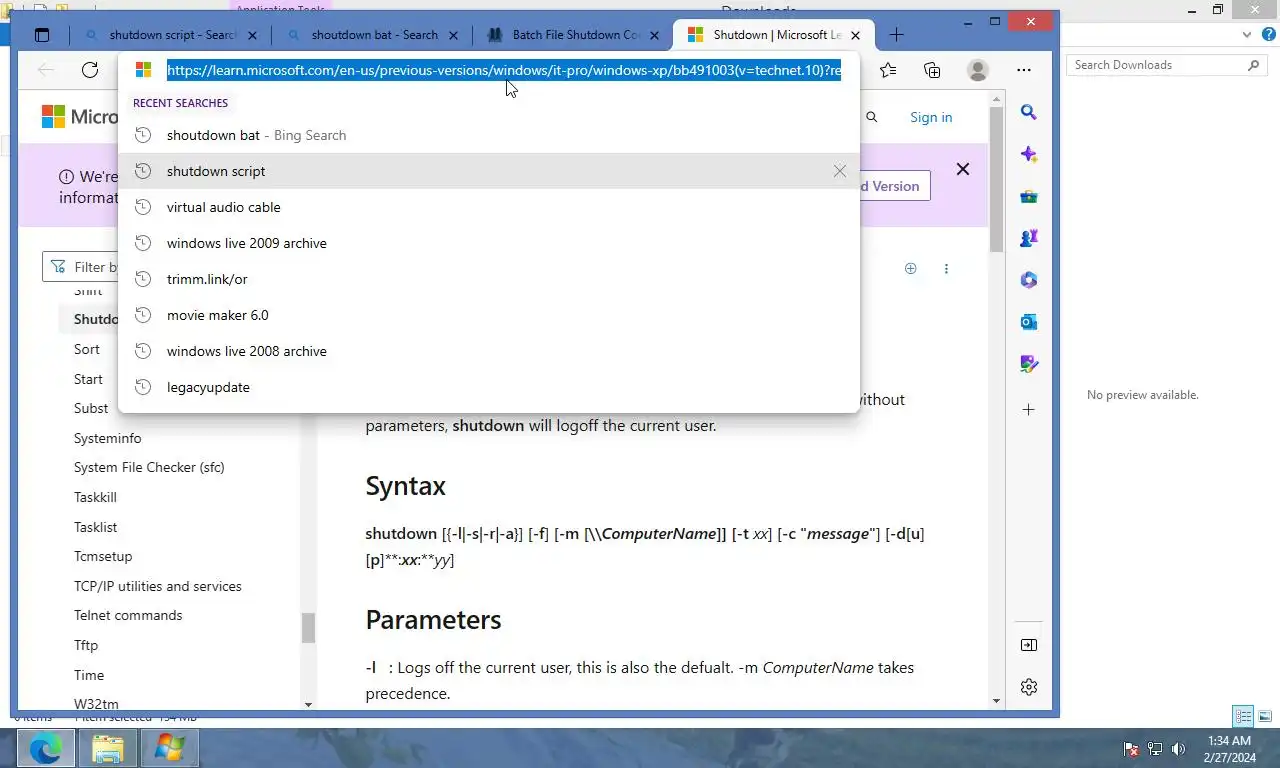
Task: Open the sidebar Tools briefcase icon
Action: point(1029,197)
